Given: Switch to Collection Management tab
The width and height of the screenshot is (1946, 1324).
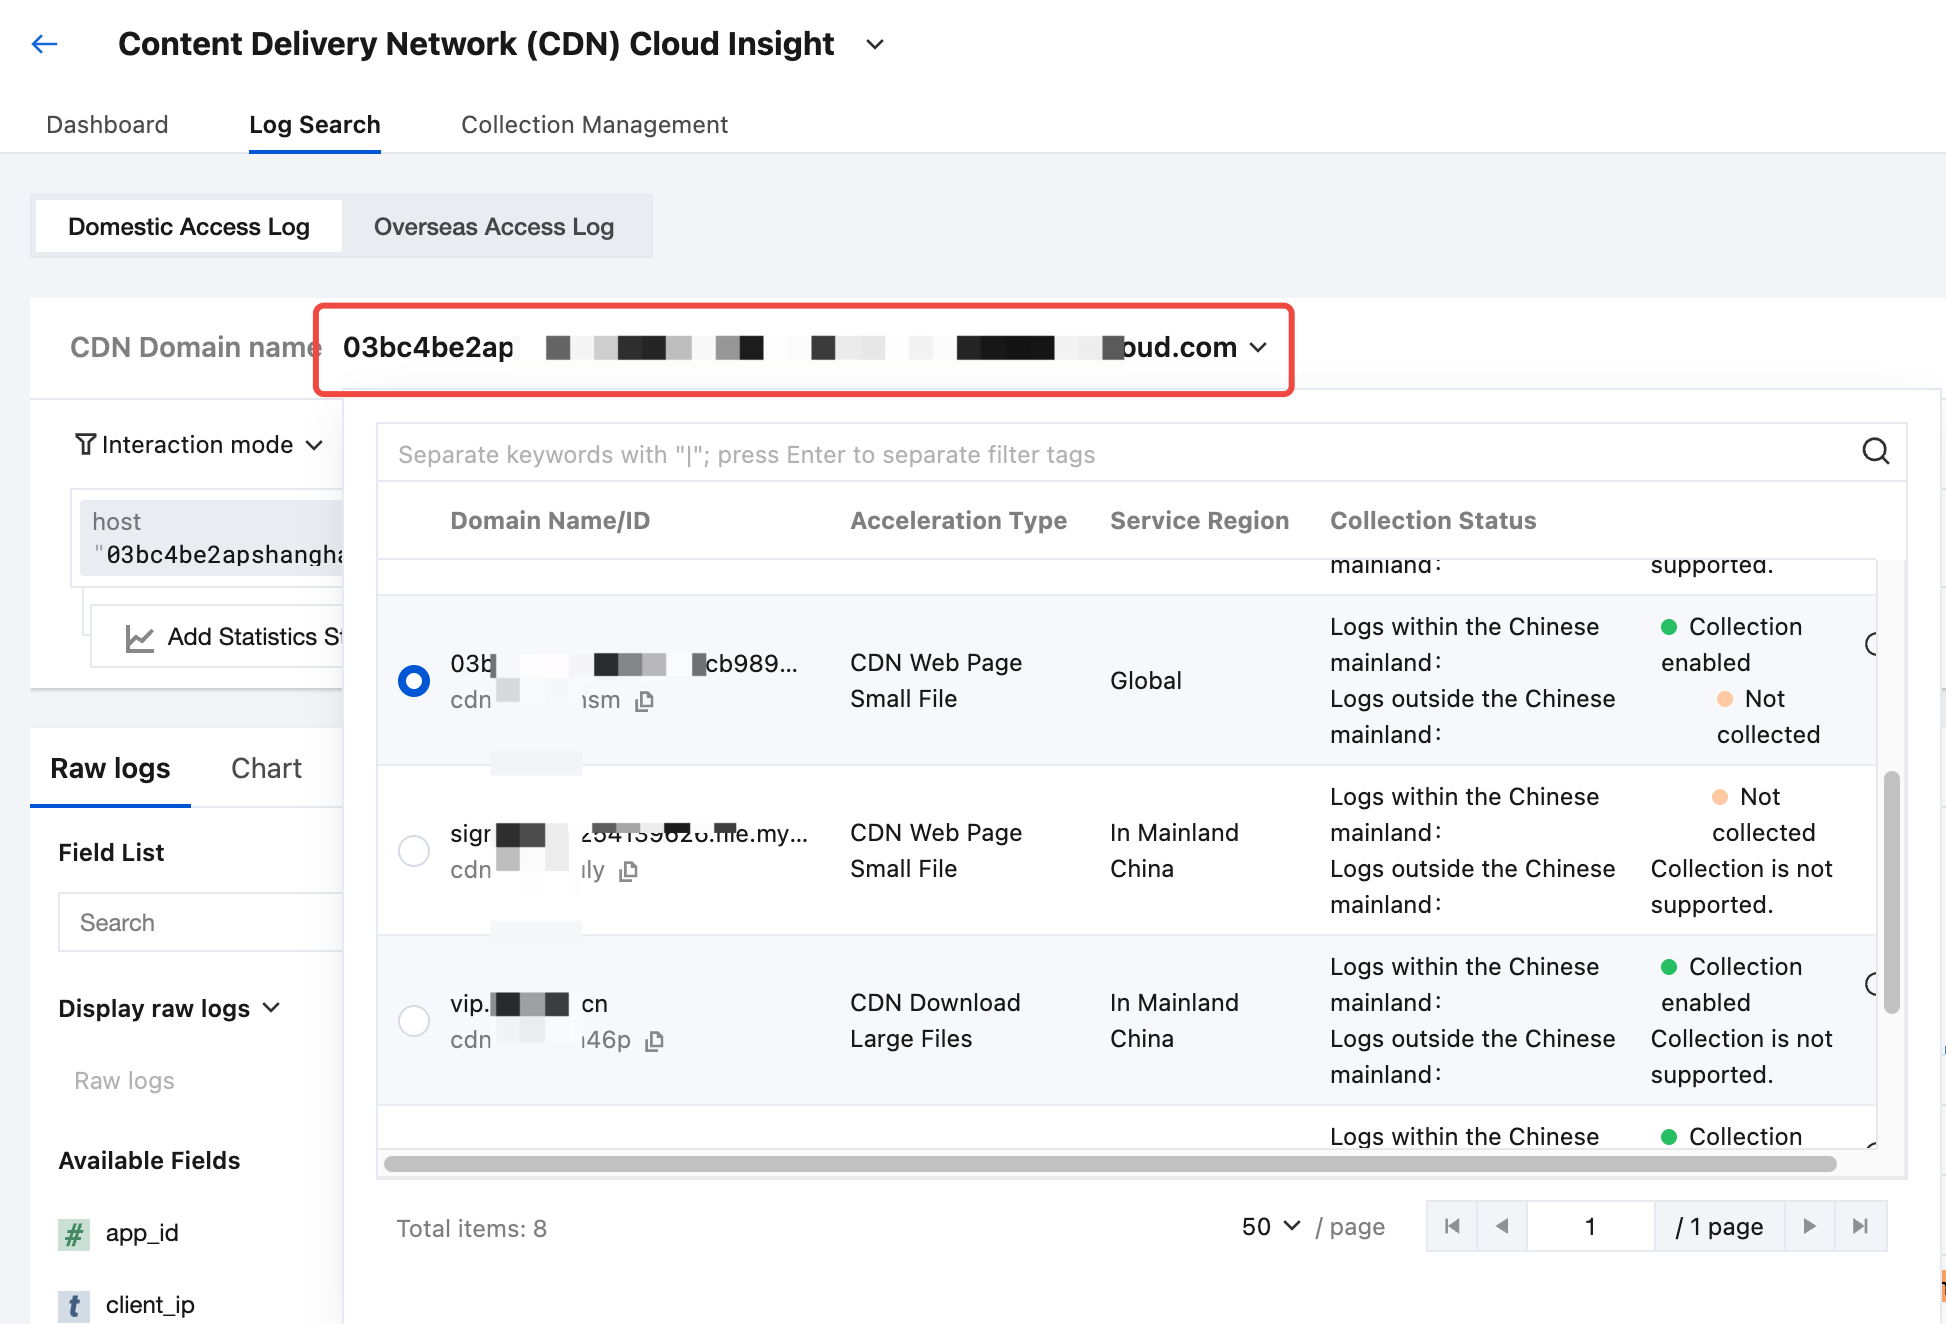Looking at the screenshot, I should [x=594, y=125].
